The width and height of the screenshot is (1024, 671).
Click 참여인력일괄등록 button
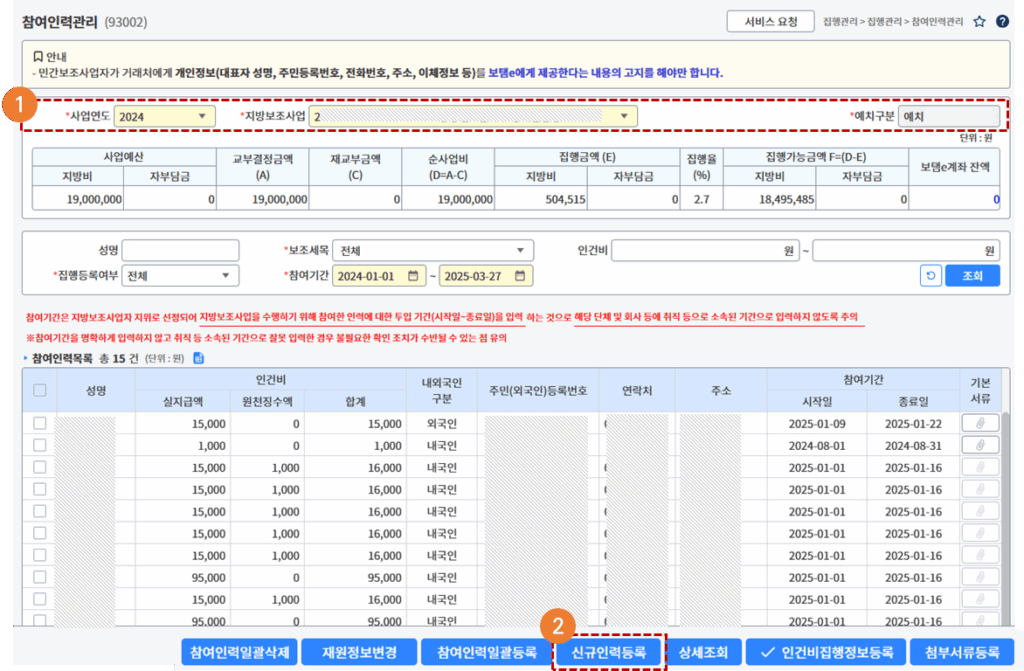click(x=487, y=652)
